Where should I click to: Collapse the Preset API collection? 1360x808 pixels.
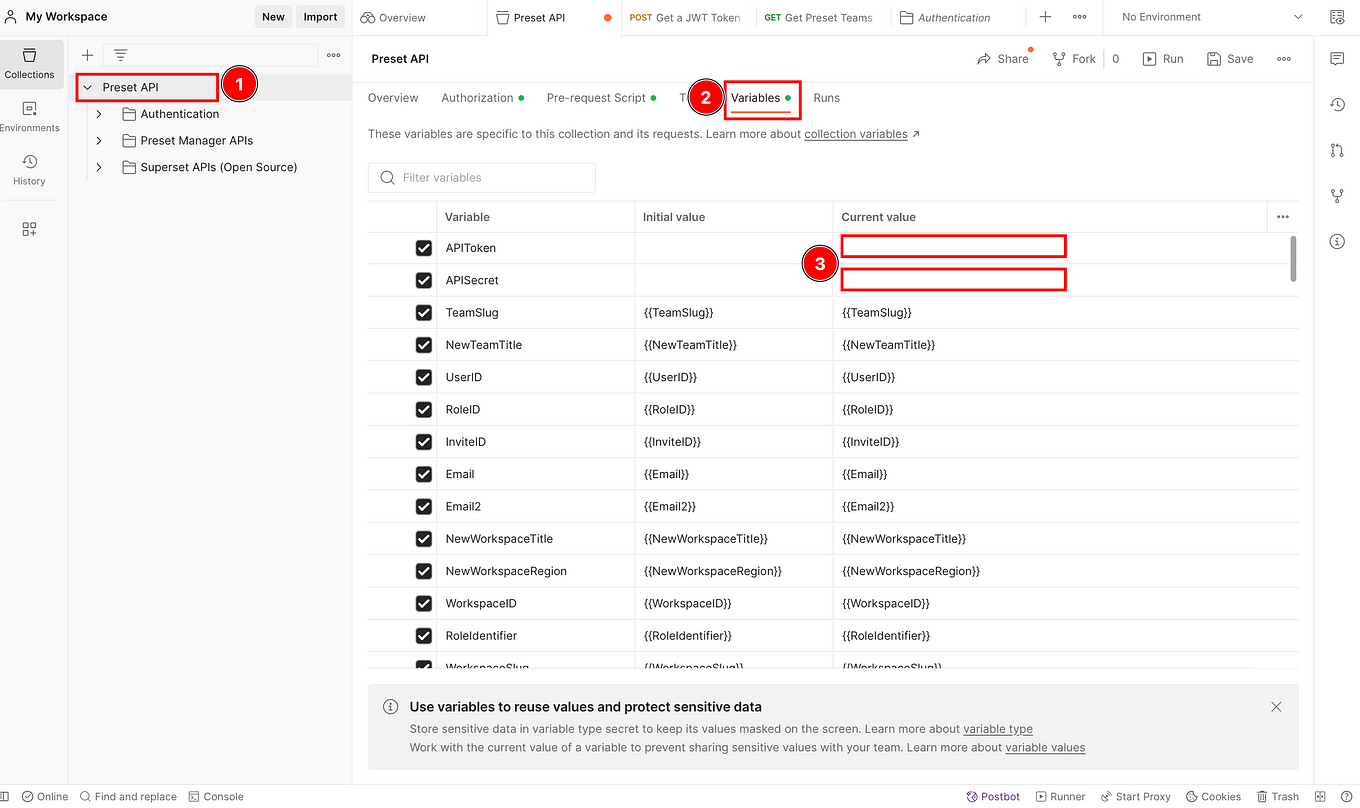point(87,87)
